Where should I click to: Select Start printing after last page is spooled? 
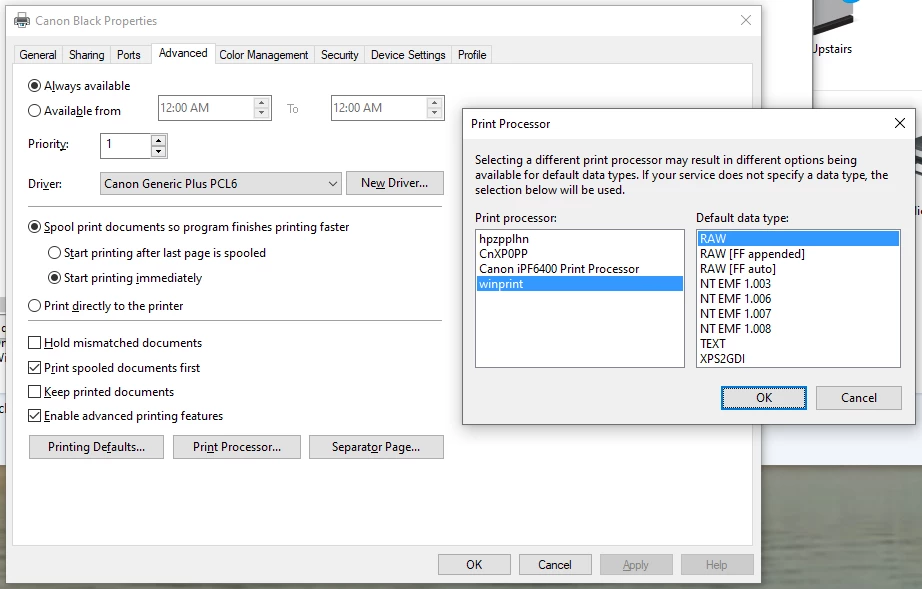tap(54, 253)
